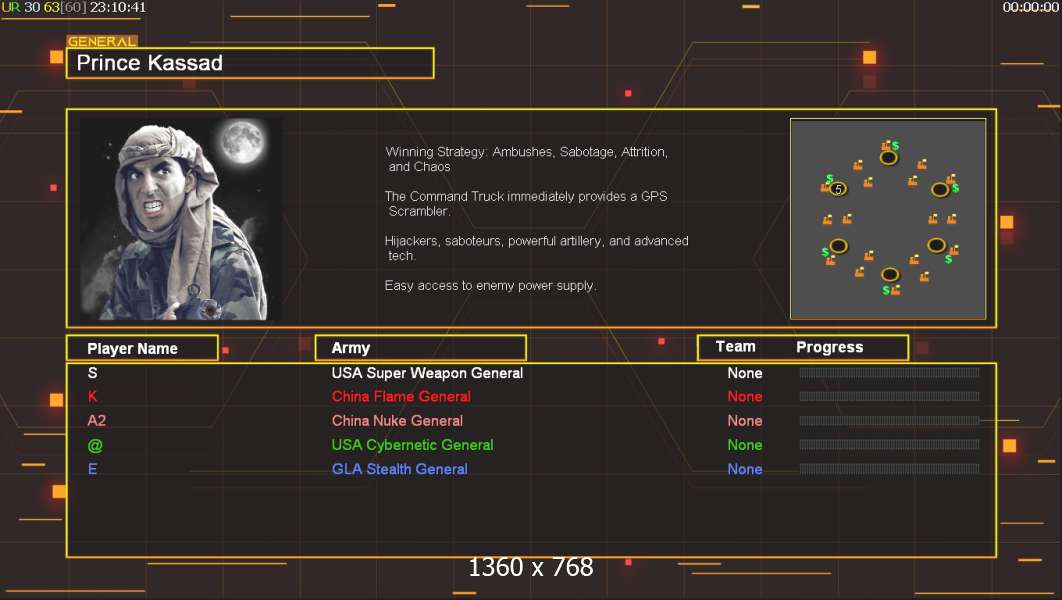Select red player name K
The height and width of the screenshot is (600, 1062).
coord(93,397)
